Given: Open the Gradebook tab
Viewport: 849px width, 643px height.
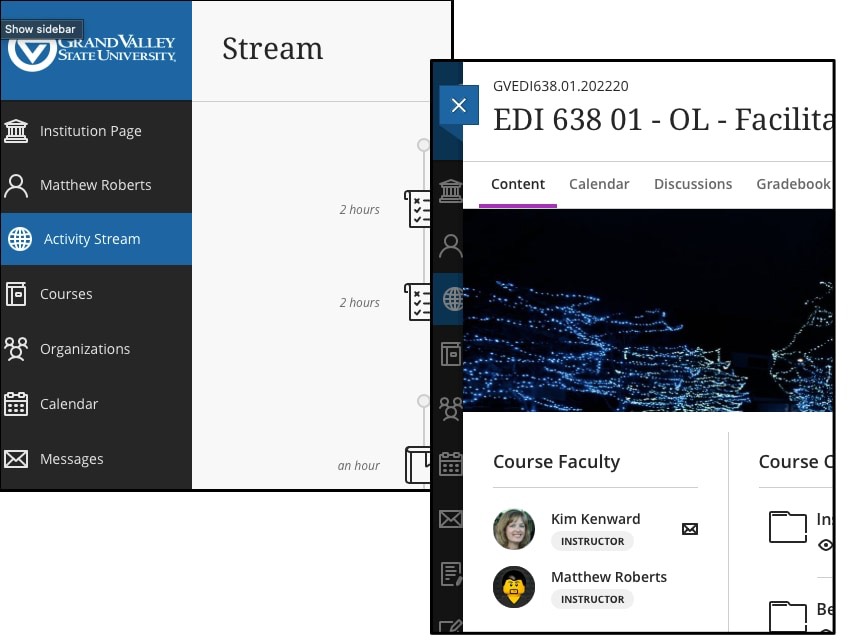Looking at the screenshot, I should (x=793, y=184).
